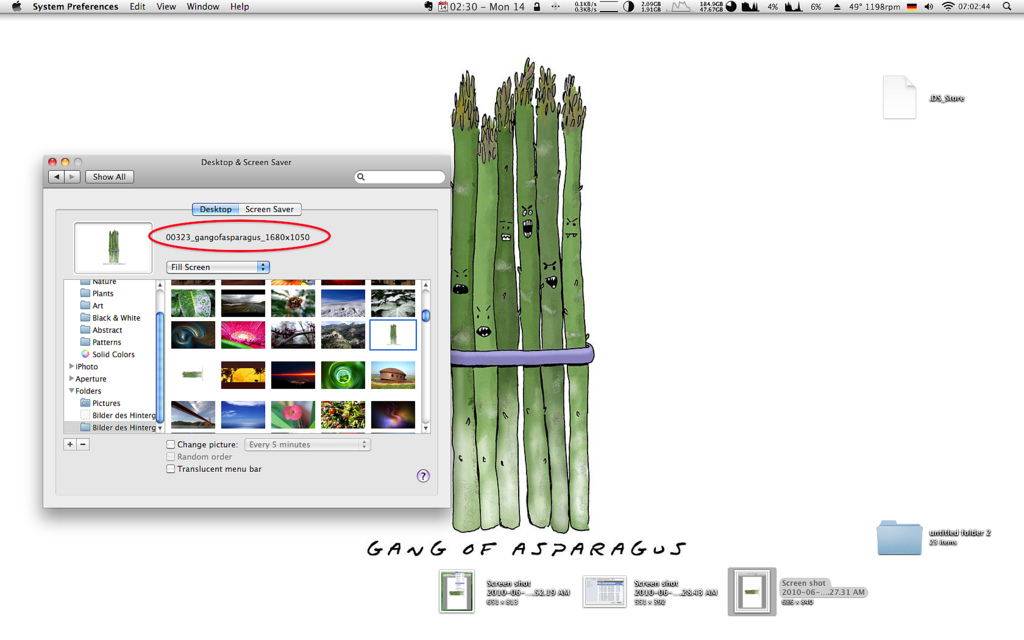Open the Every 5 minutes dropdown
Image resolution: width=1024 pixels, height=640 pixels.
point(308,444)
